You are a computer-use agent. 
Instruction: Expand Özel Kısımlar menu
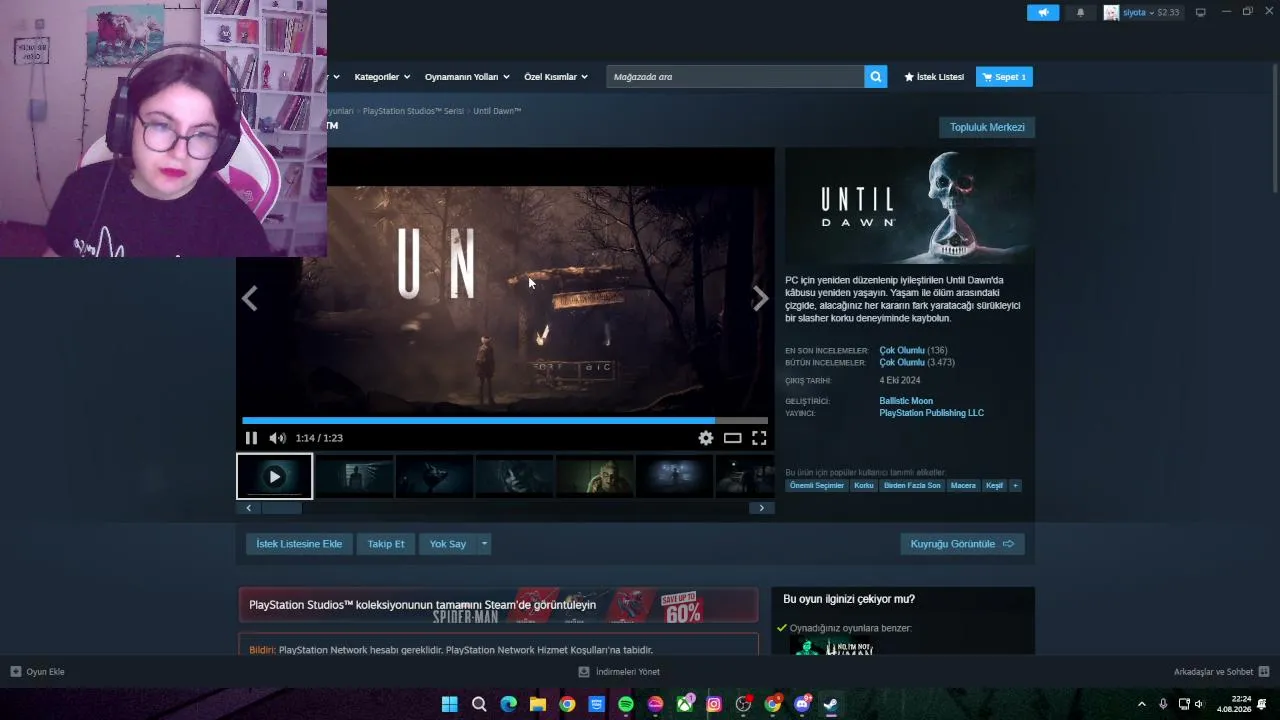point(556,77)
